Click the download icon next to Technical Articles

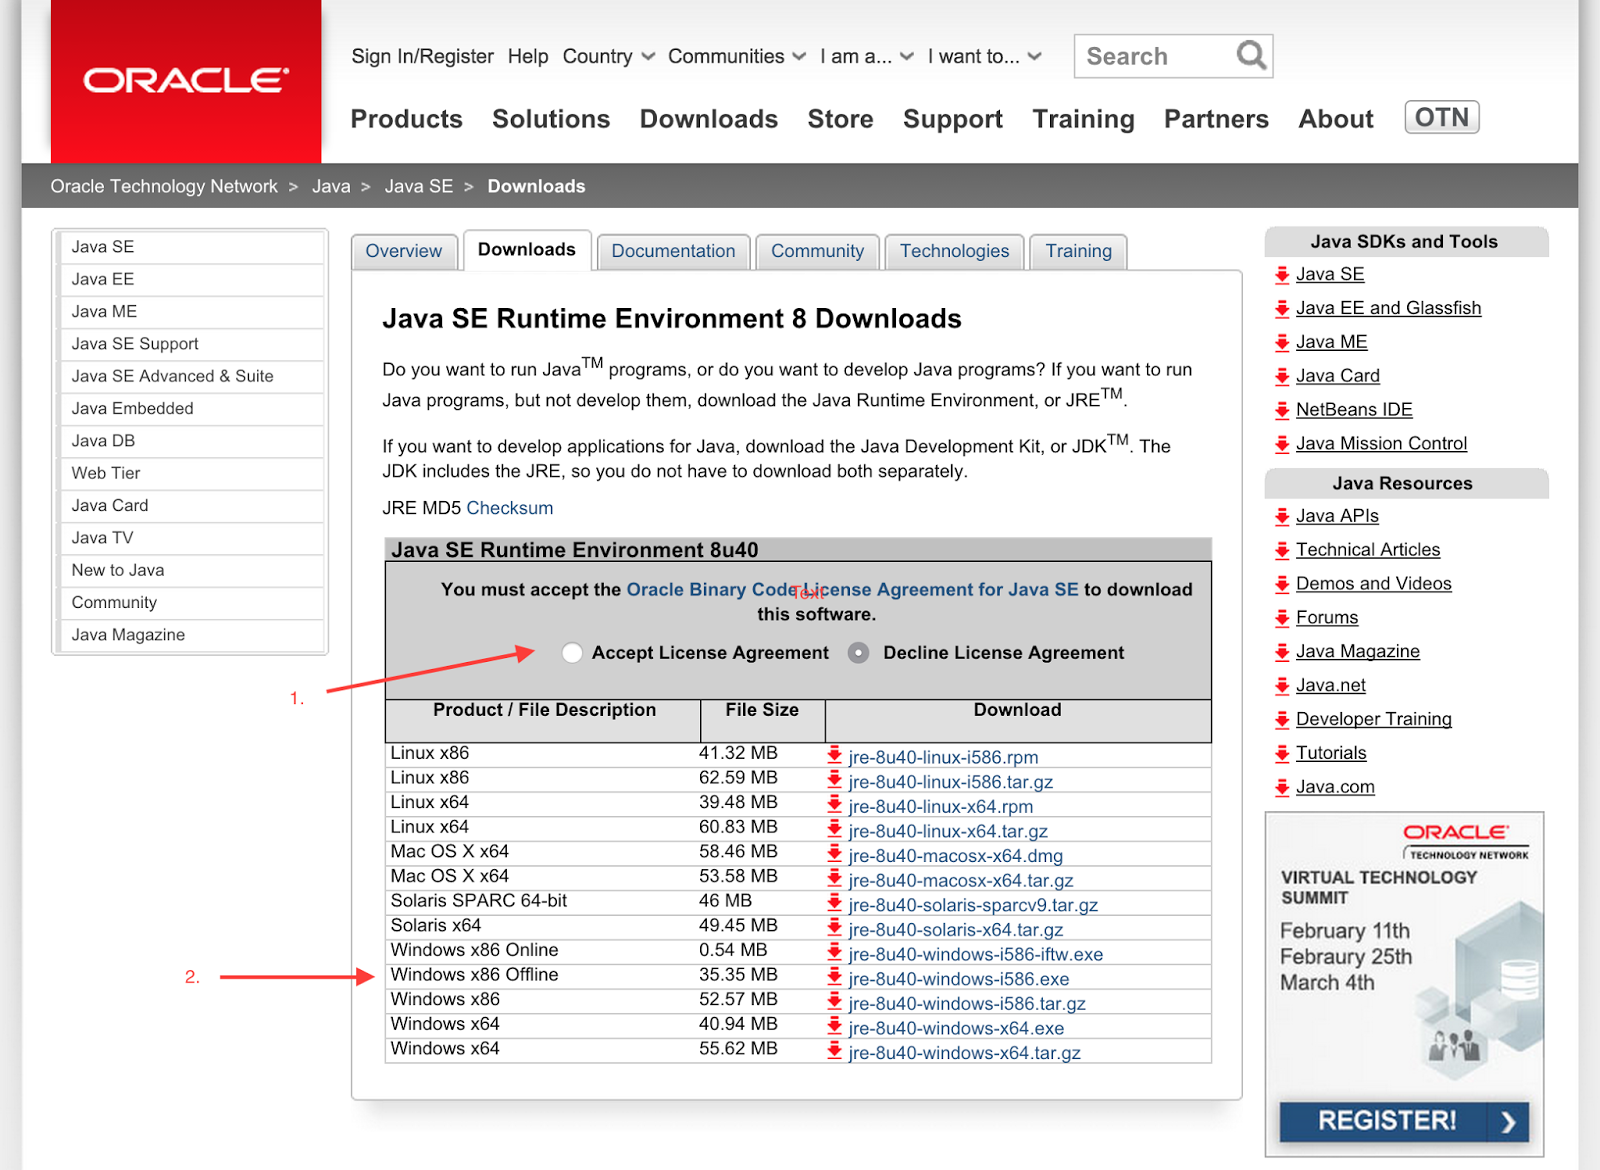pos(1283,549)
